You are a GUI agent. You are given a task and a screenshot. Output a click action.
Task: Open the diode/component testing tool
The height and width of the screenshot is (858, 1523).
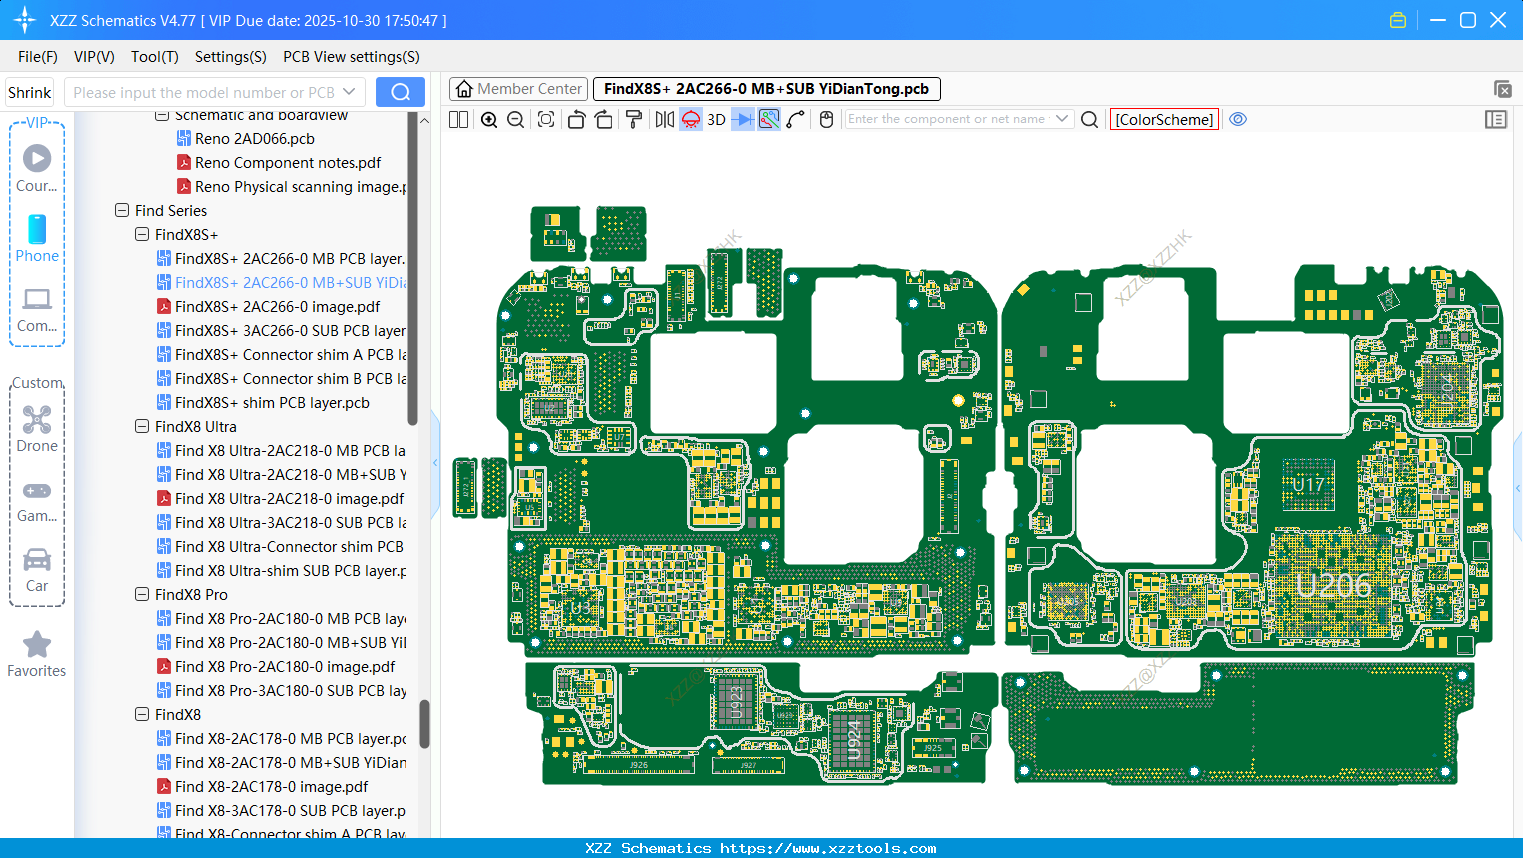[741, 119]
